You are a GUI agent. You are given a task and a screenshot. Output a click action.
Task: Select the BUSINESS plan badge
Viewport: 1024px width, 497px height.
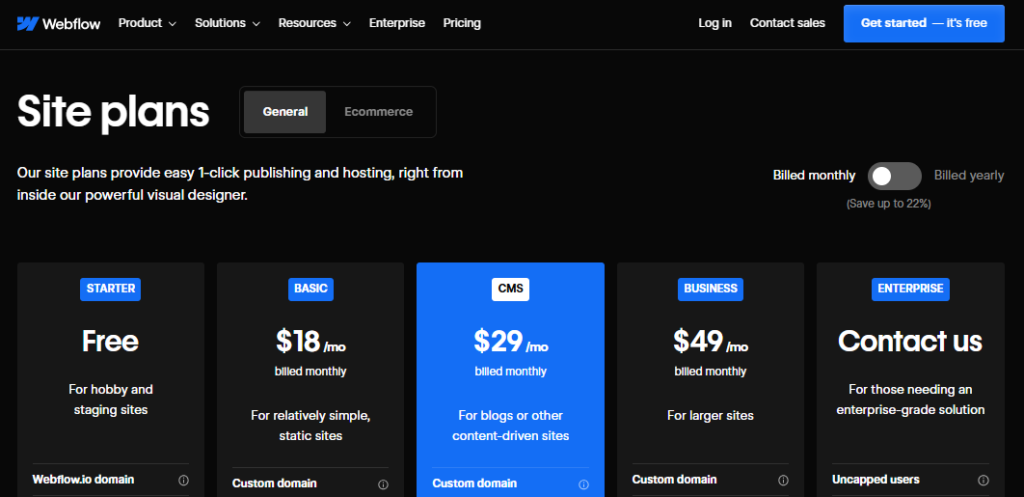point(711,289)
